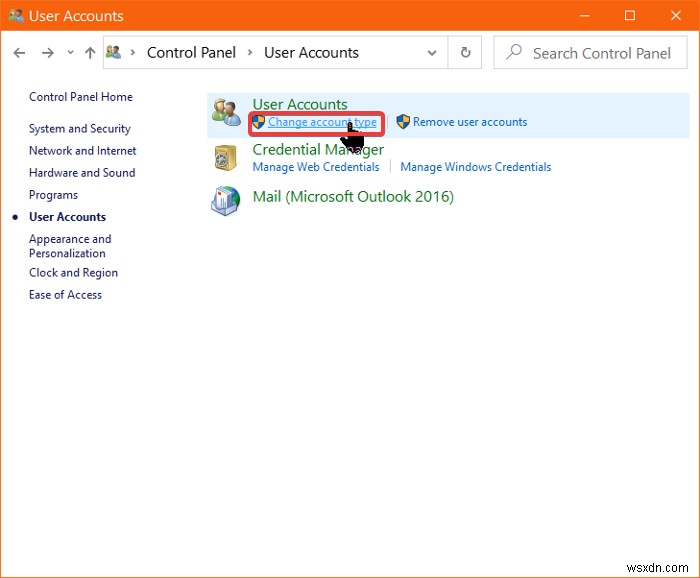This screenshot has height=578, width=700.
Task: Select the User Accounts breadcrumb
Action: click(x=311, y=53)
